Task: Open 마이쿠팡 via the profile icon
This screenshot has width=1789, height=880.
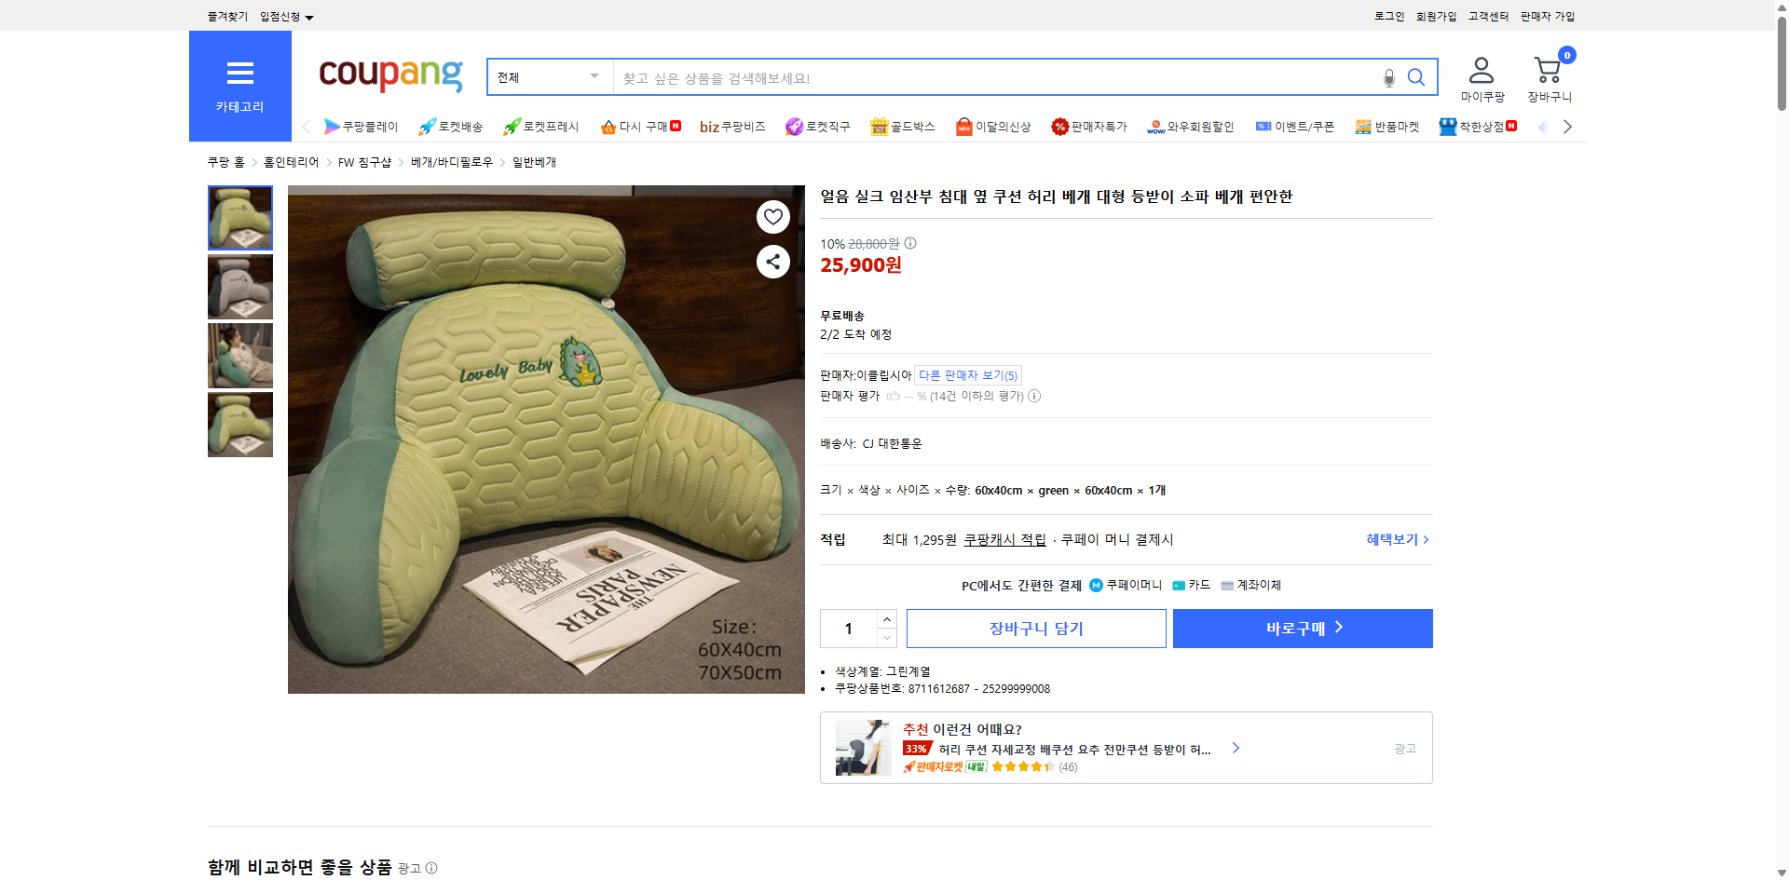Action: (1481, 76)
